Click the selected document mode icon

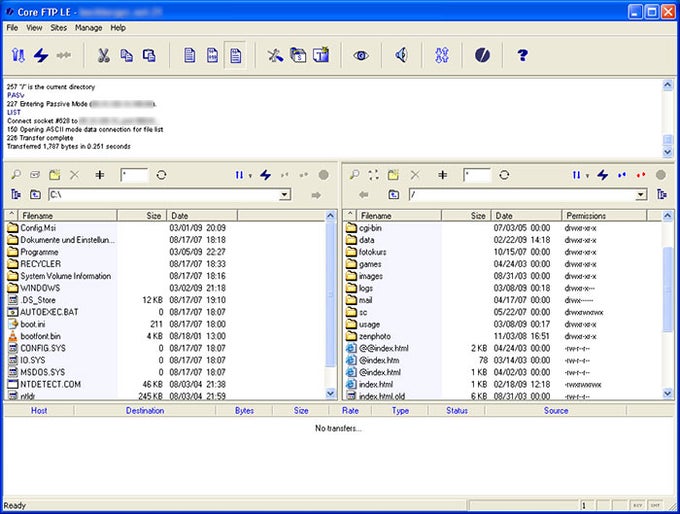click(235, 56)
